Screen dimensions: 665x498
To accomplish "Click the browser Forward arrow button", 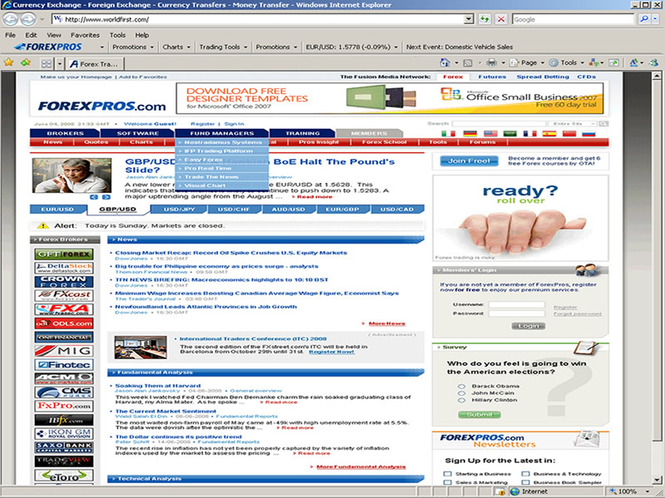I will pos(28,20).
